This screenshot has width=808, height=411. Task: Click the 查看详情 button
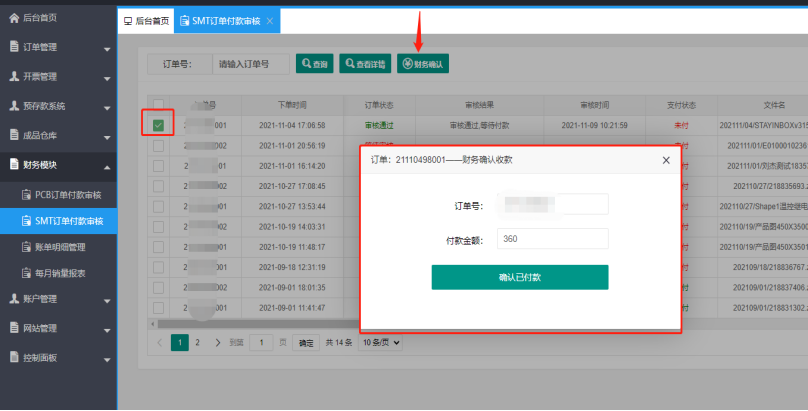(x=364, y=64)
